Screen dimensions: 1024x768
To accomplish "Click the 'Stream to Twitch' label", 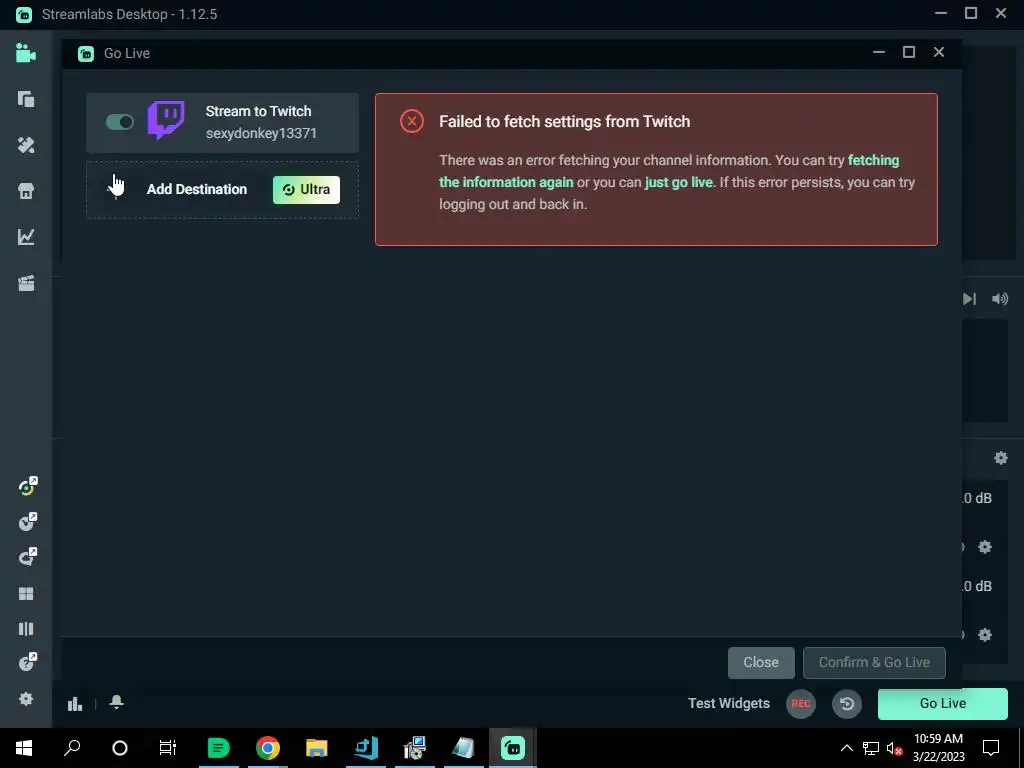I will pyautogui.click(x=258, y=112).
